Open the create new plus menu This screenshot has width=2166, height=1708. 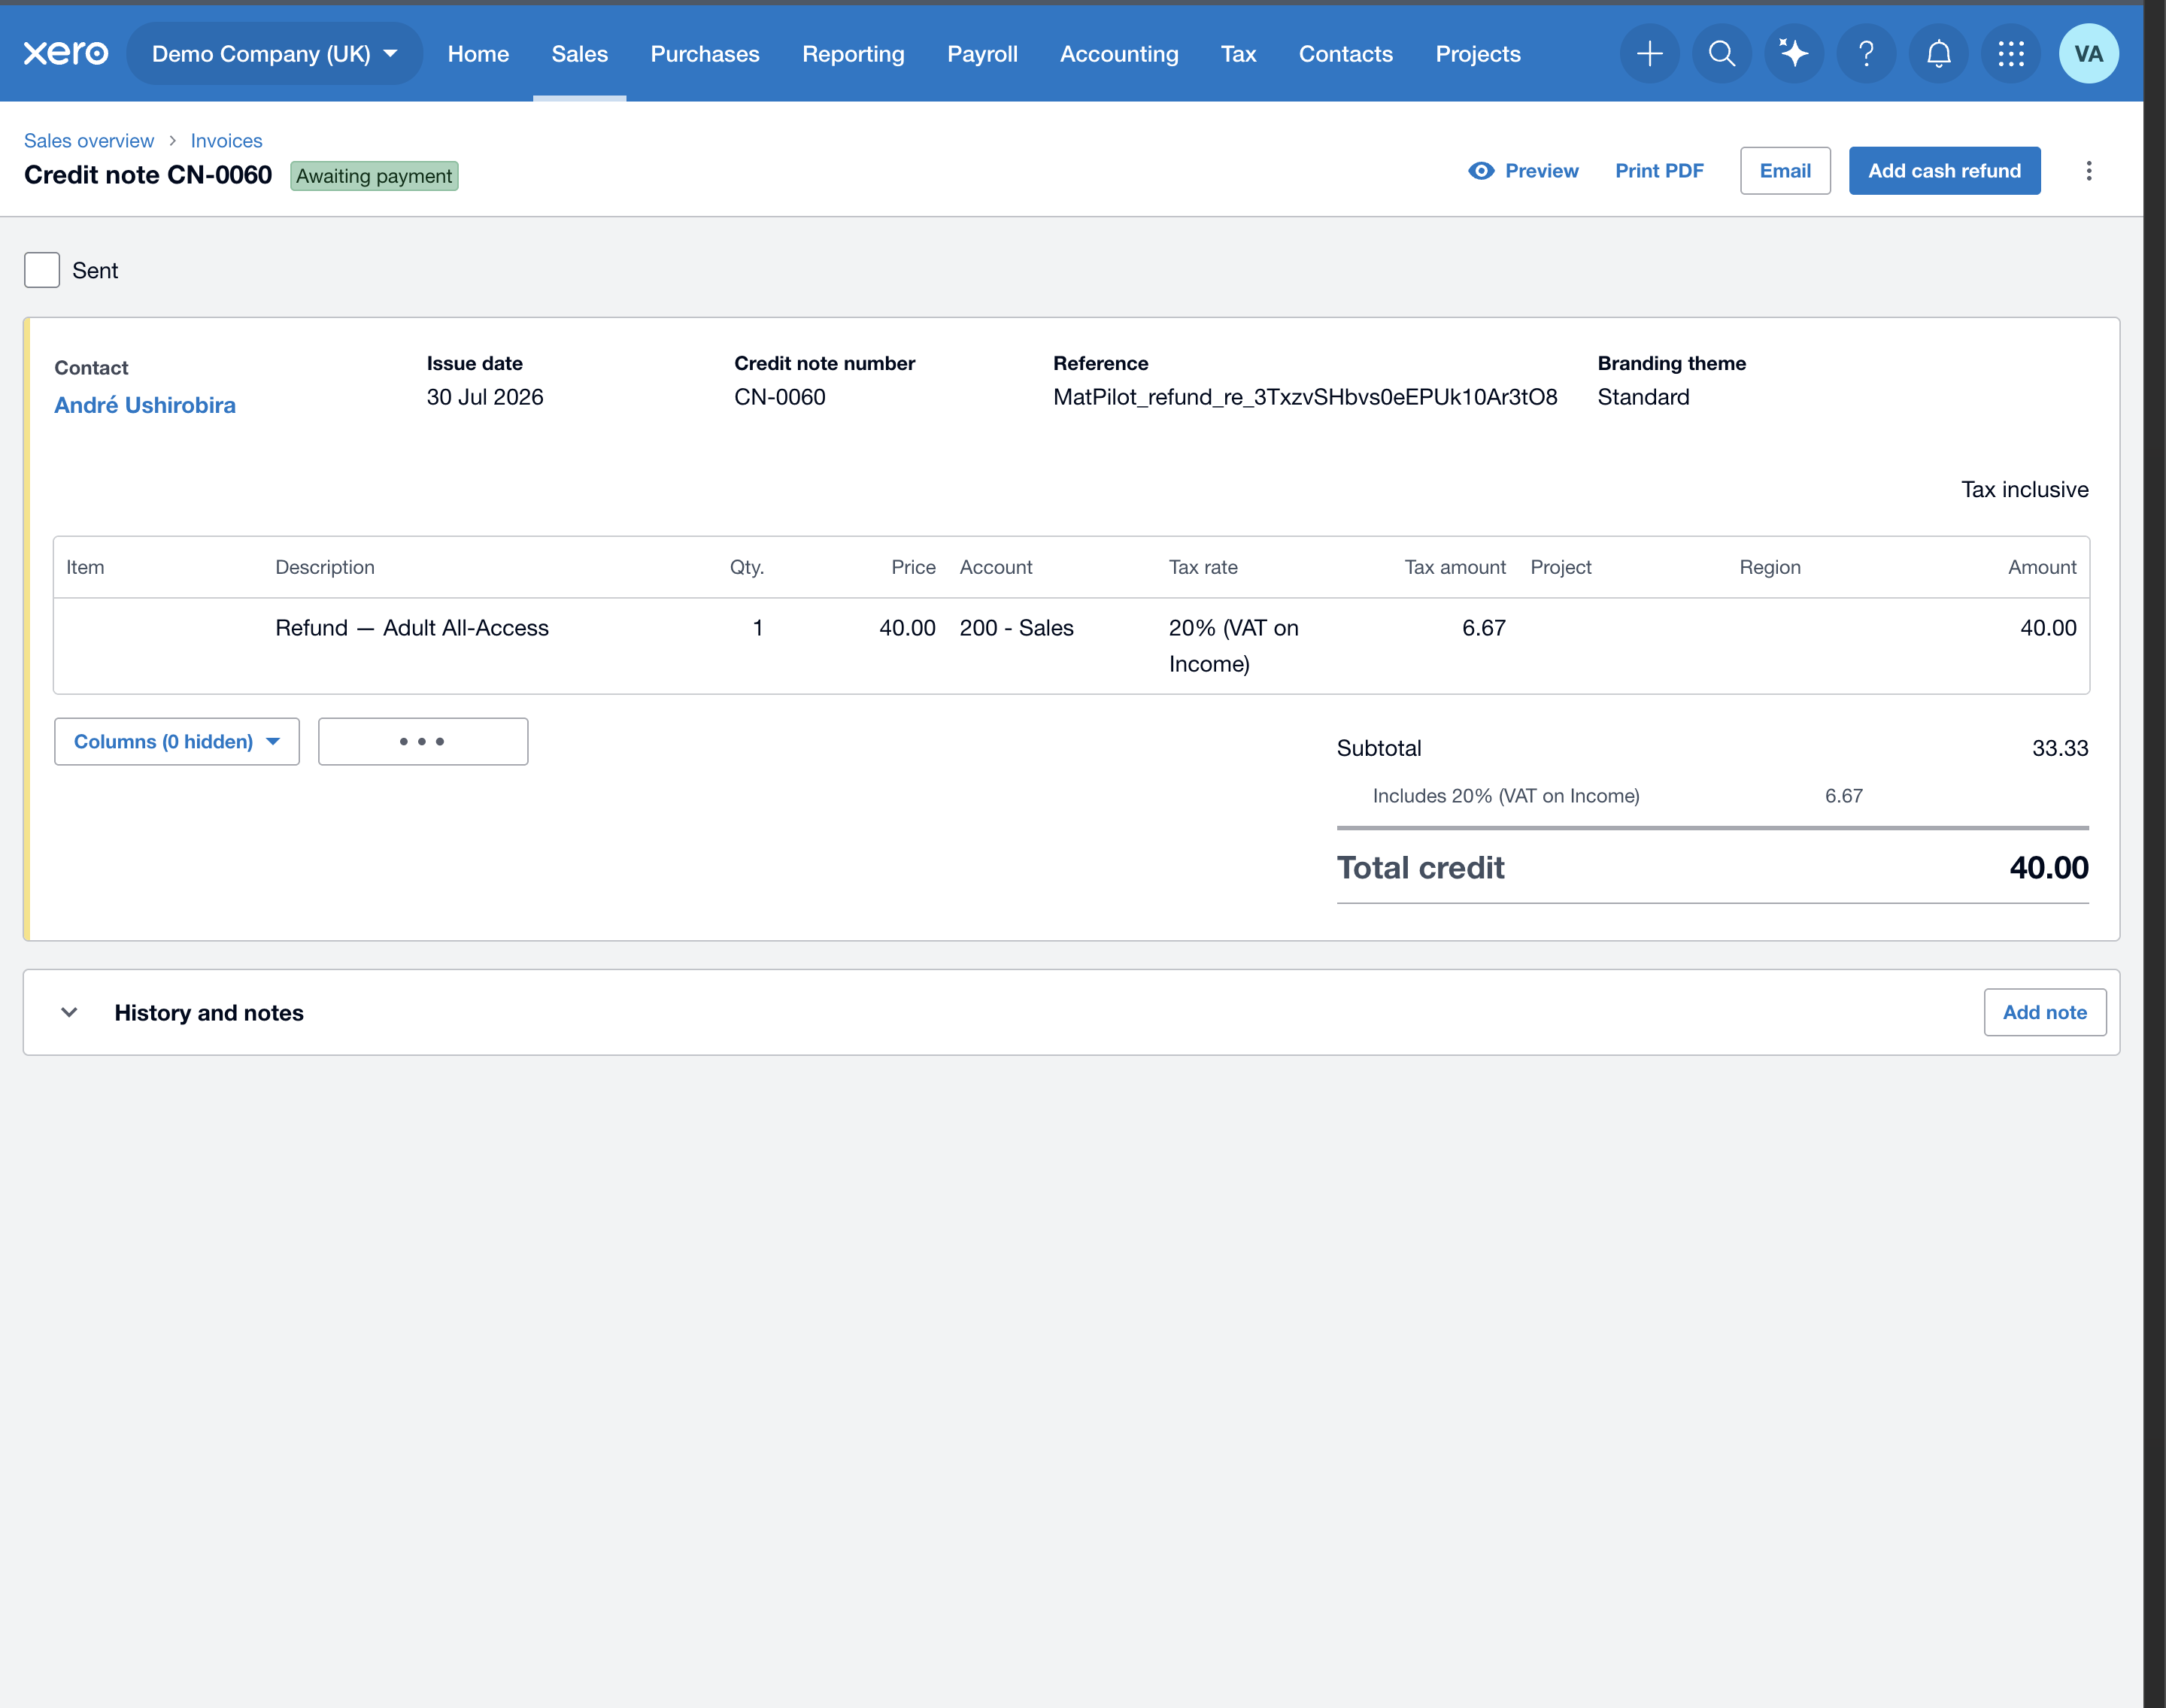pyautogui.click(x=1649, y=53)
